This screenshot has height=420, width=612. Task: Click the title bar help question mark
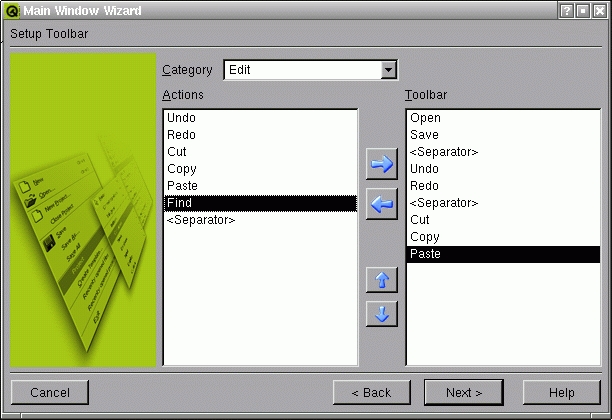click(x=566, y=11)
